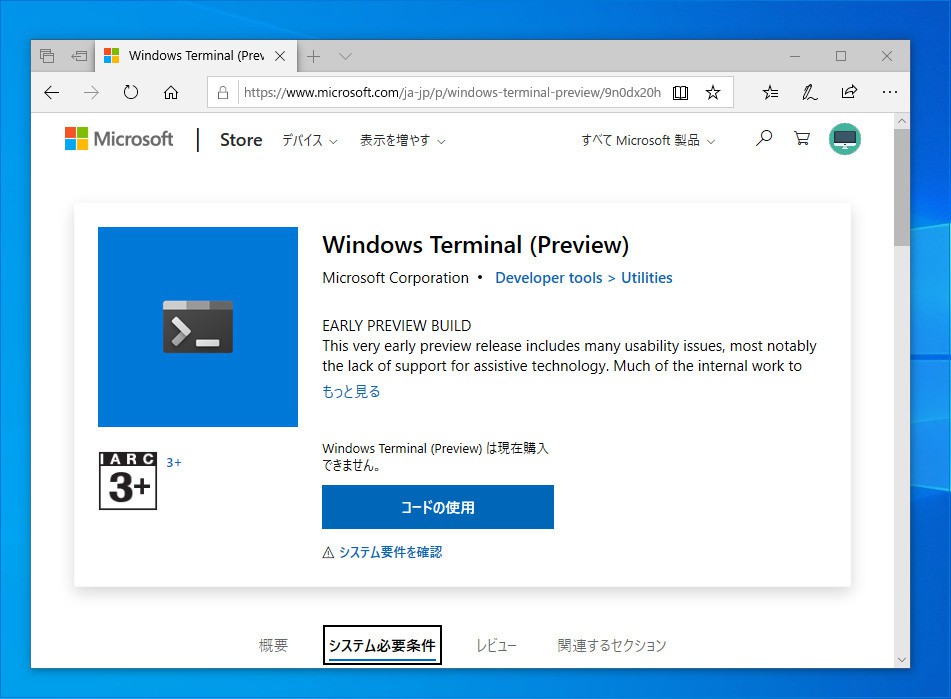This screenshot has height=699, width=951.
Task: Click the Microsoft Corporation publisher text
Action: 395,278
